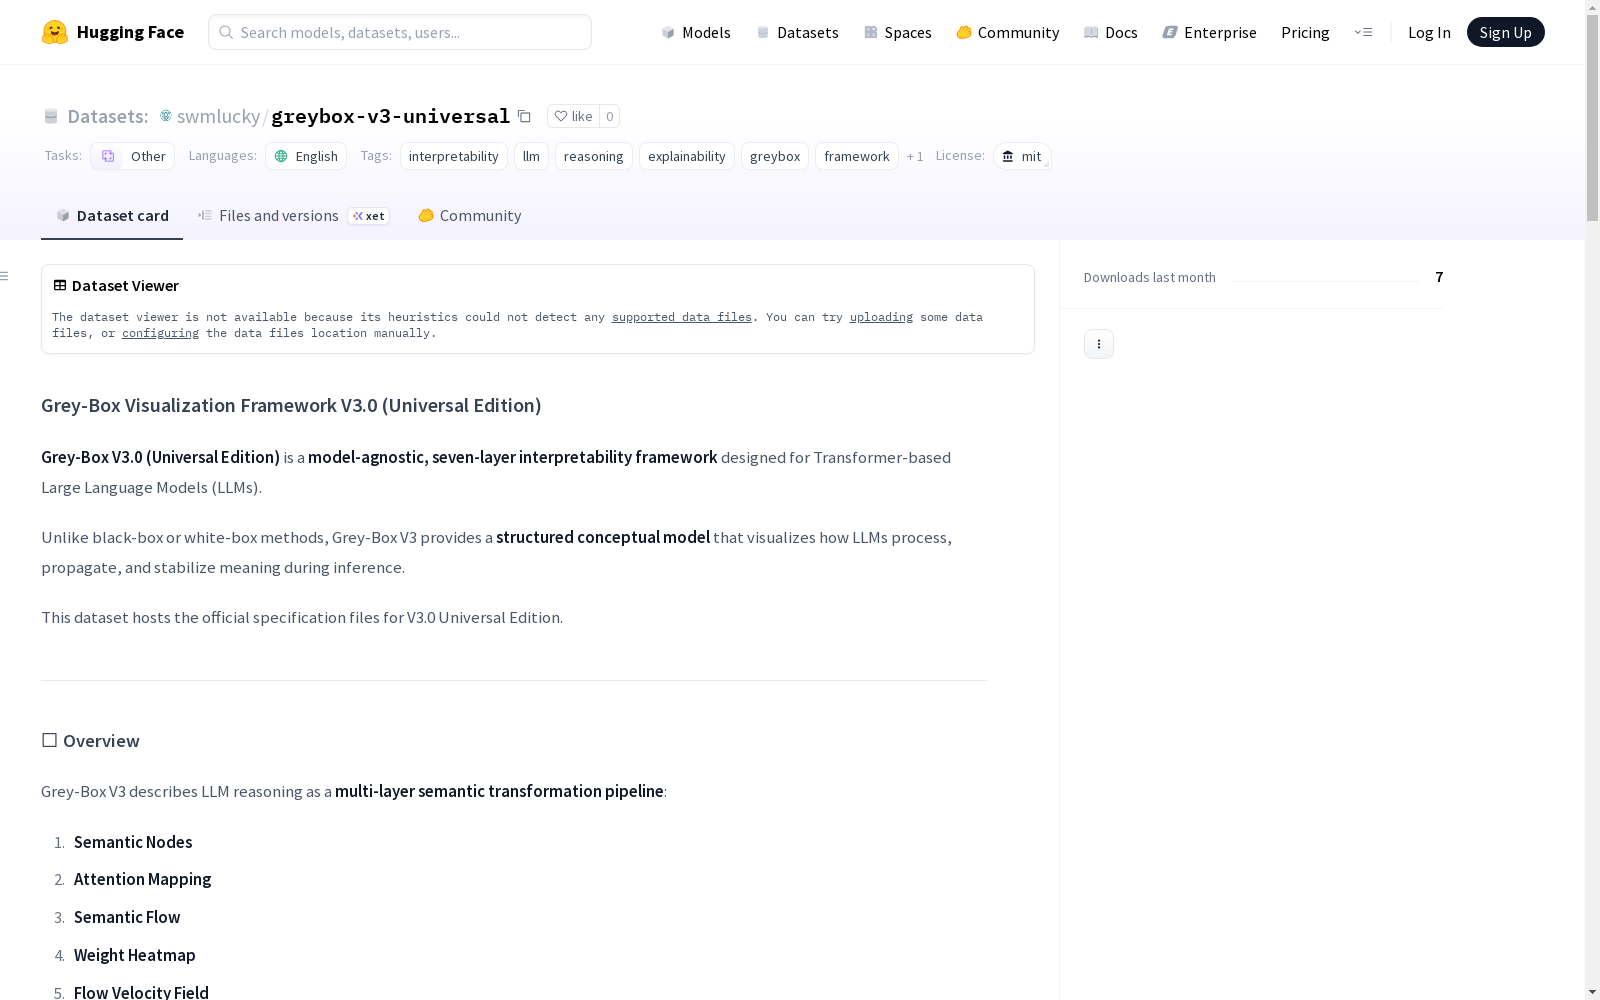
Task: Click the Datasets: breadcrumb label
Action: 107,116
